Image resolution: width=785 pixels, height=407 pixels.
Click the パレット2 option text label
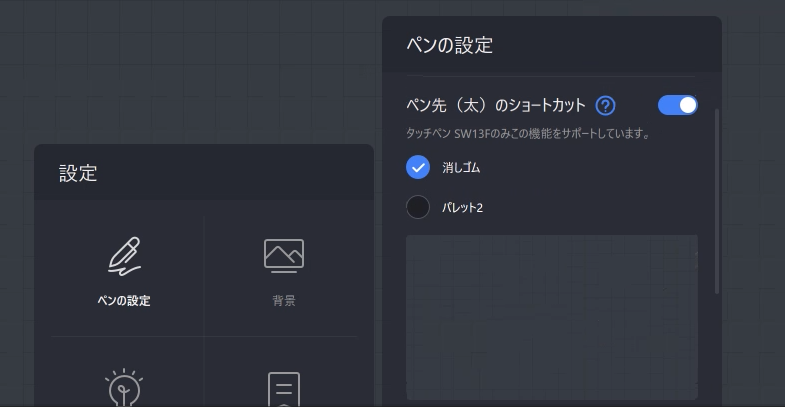click(x=463, y=208)
